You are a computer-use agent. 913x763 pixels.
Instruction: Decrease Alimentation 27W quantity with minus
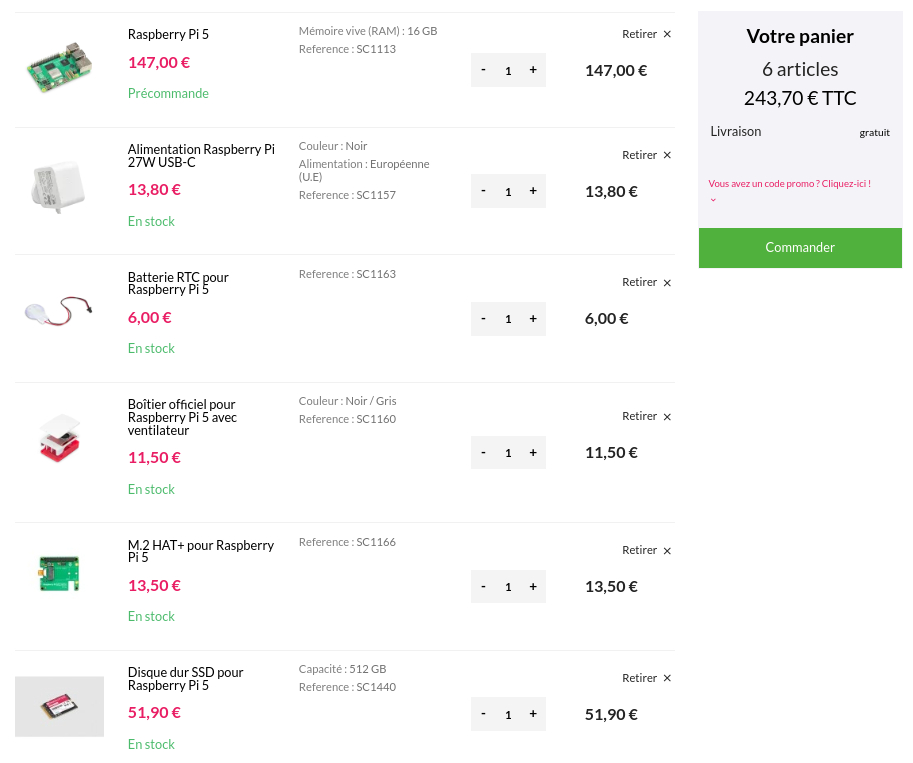[484, 191]
